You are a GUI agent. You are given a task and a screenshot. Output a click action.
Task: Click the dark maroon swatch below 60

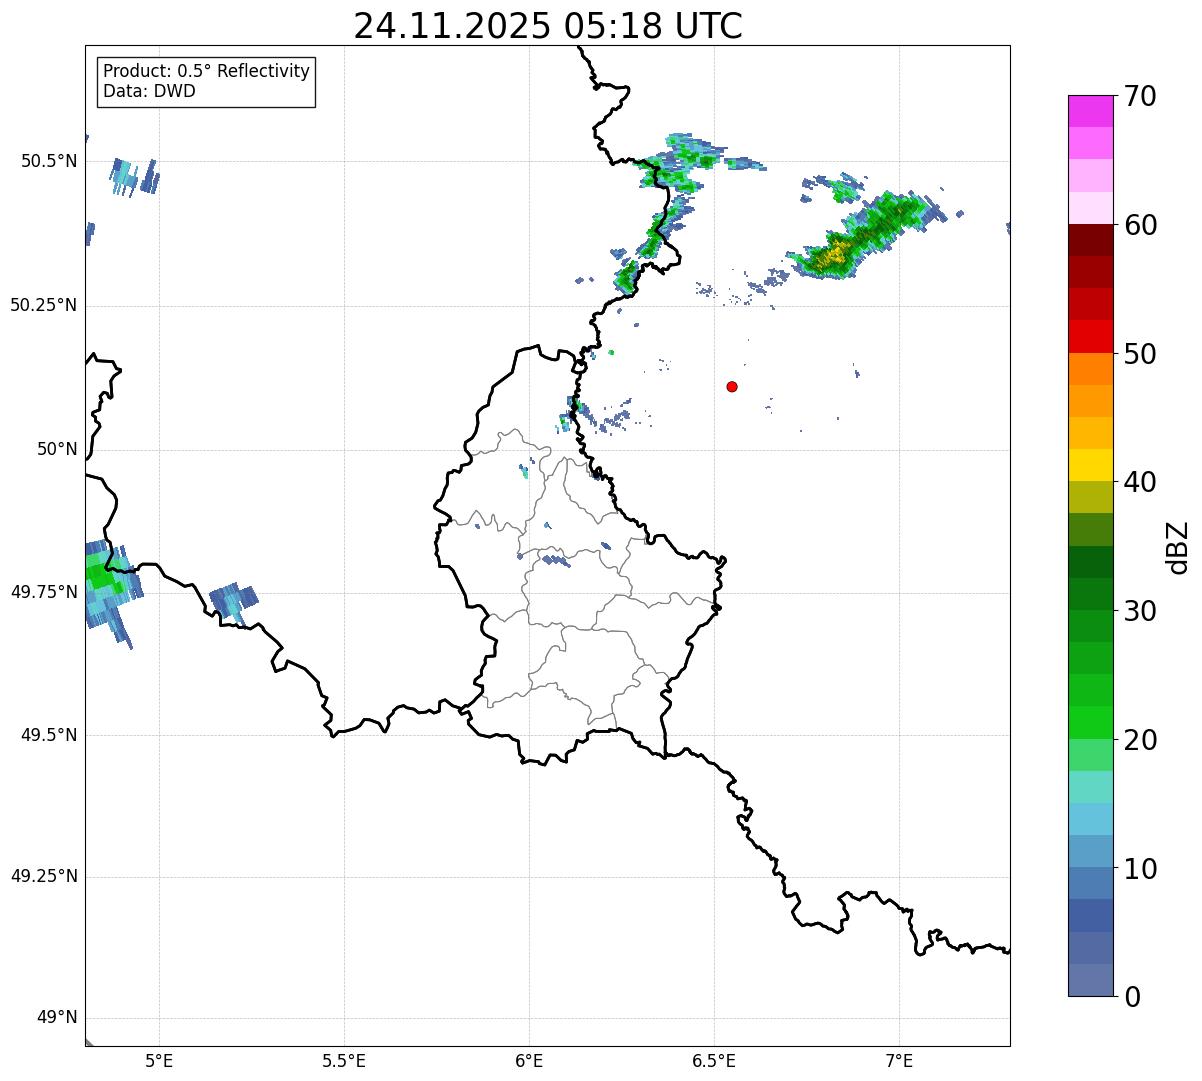click(1091, 240)
